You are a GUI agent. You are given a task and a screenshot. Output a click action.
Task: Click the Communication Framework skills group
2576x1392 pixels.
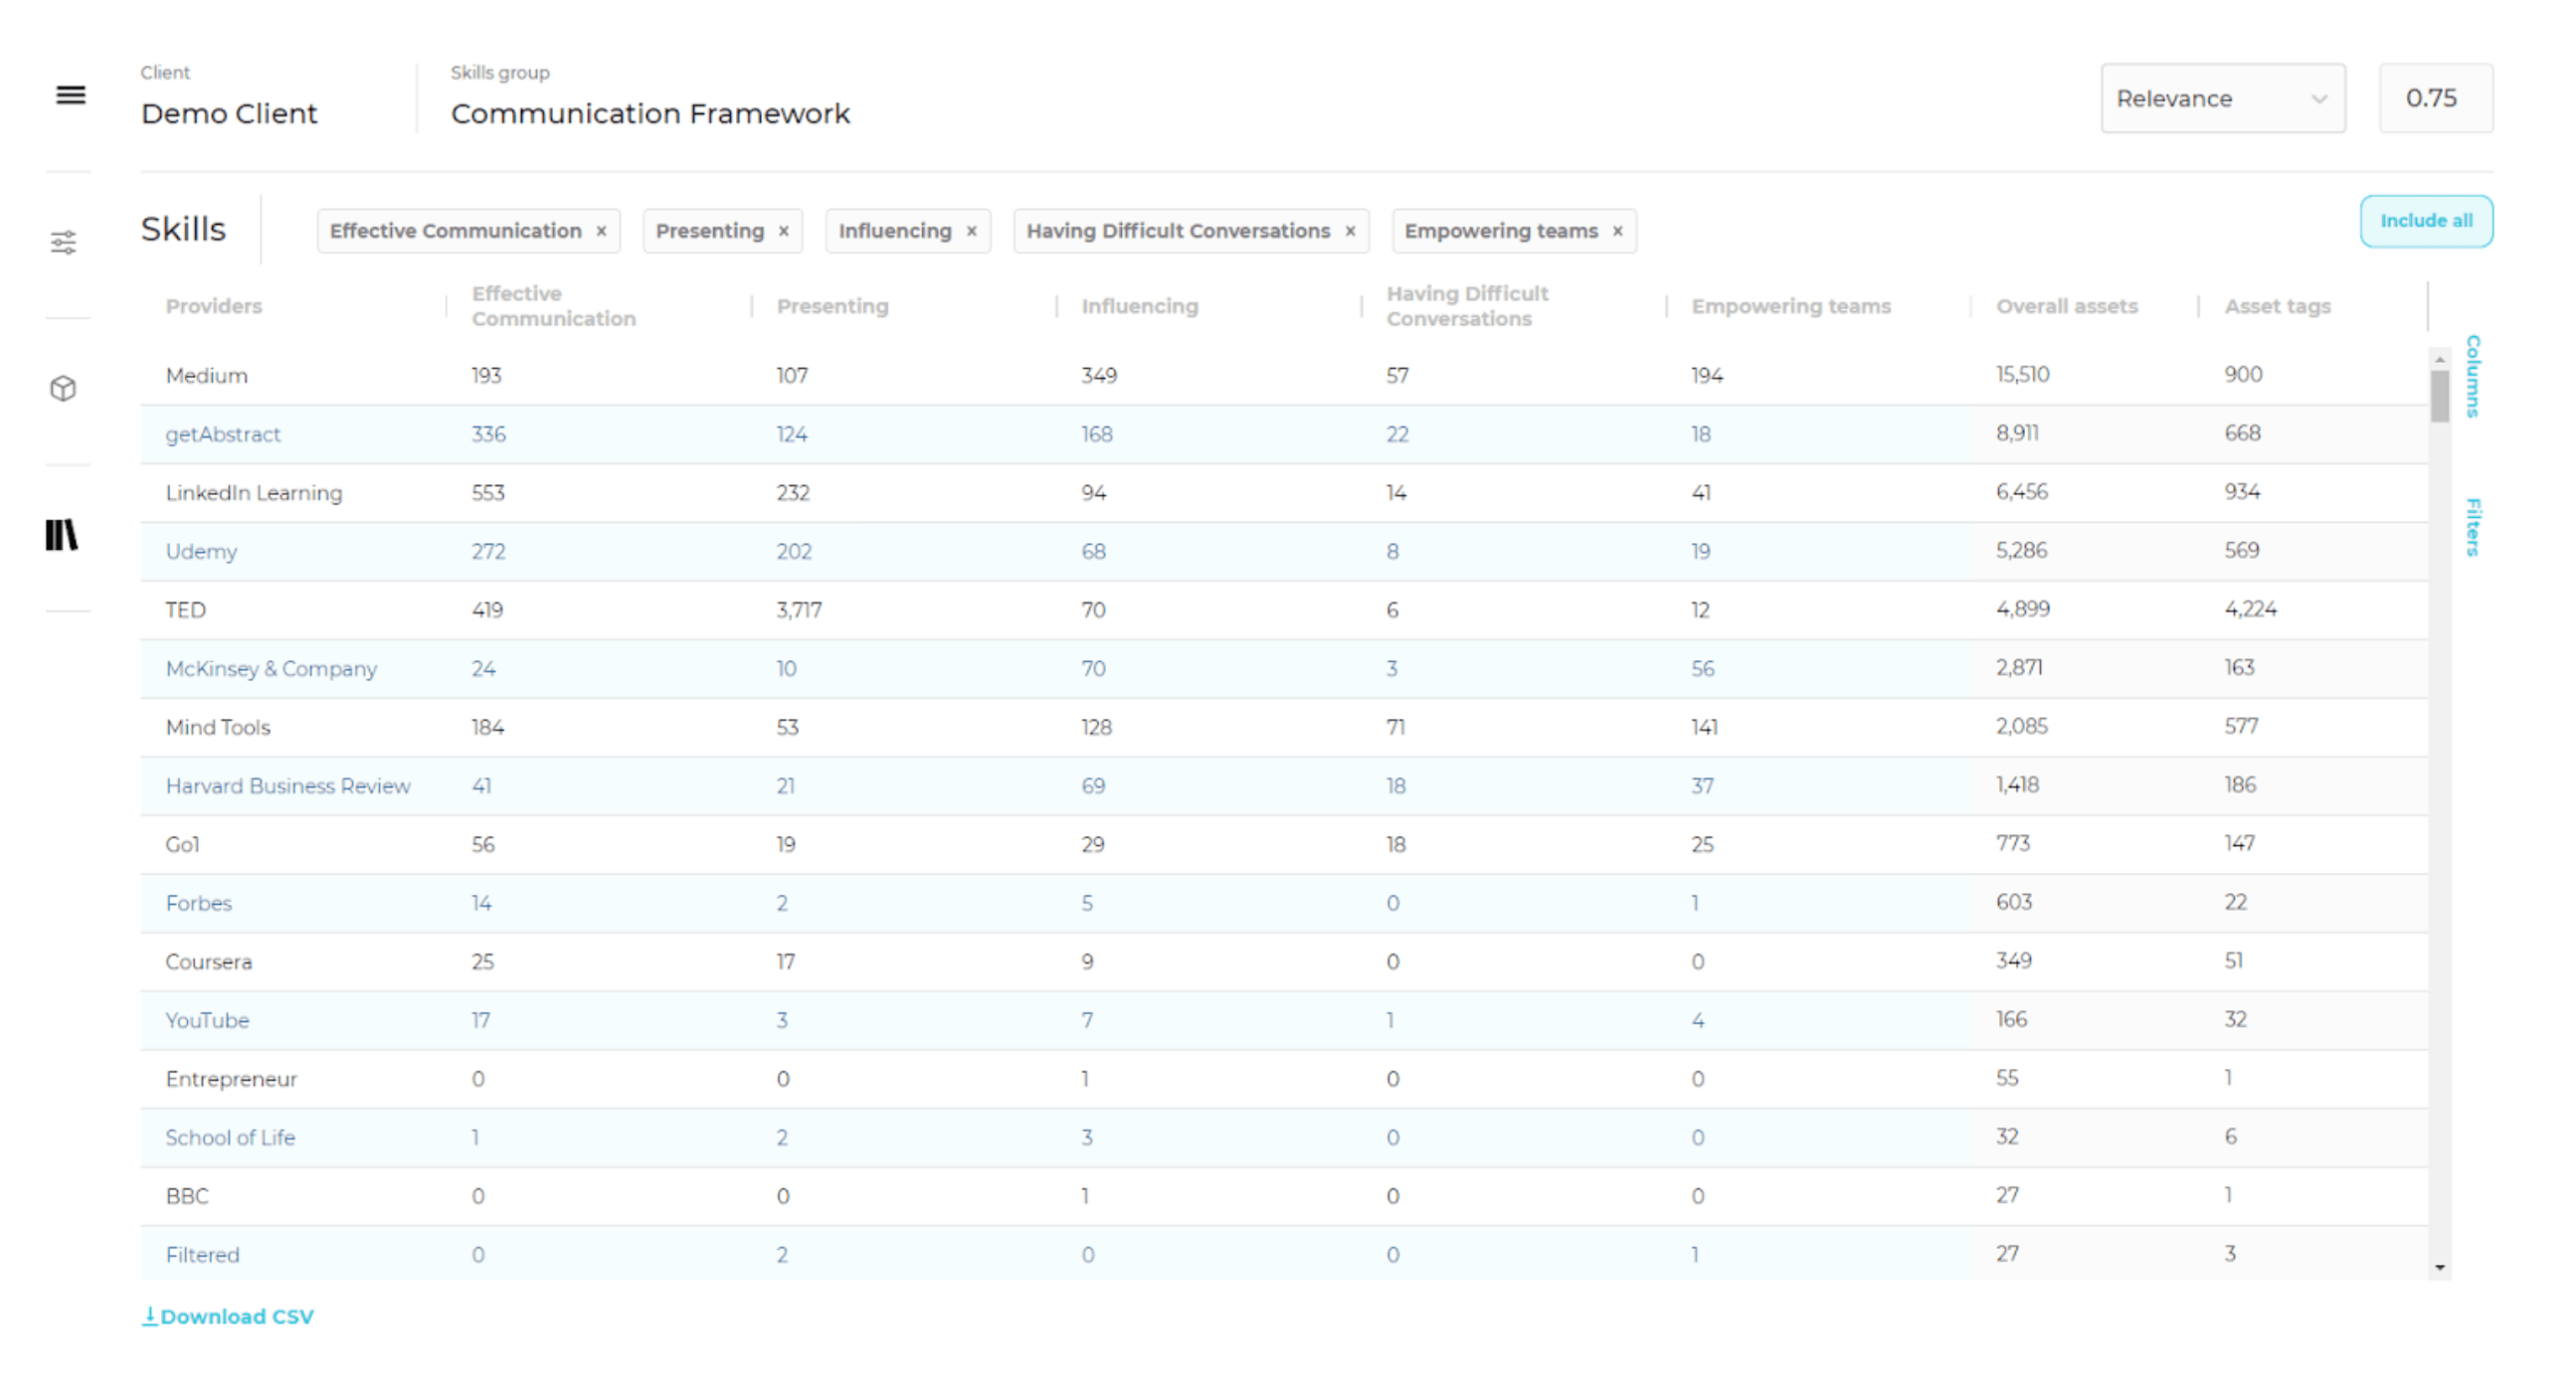click(x=650, y=113)
